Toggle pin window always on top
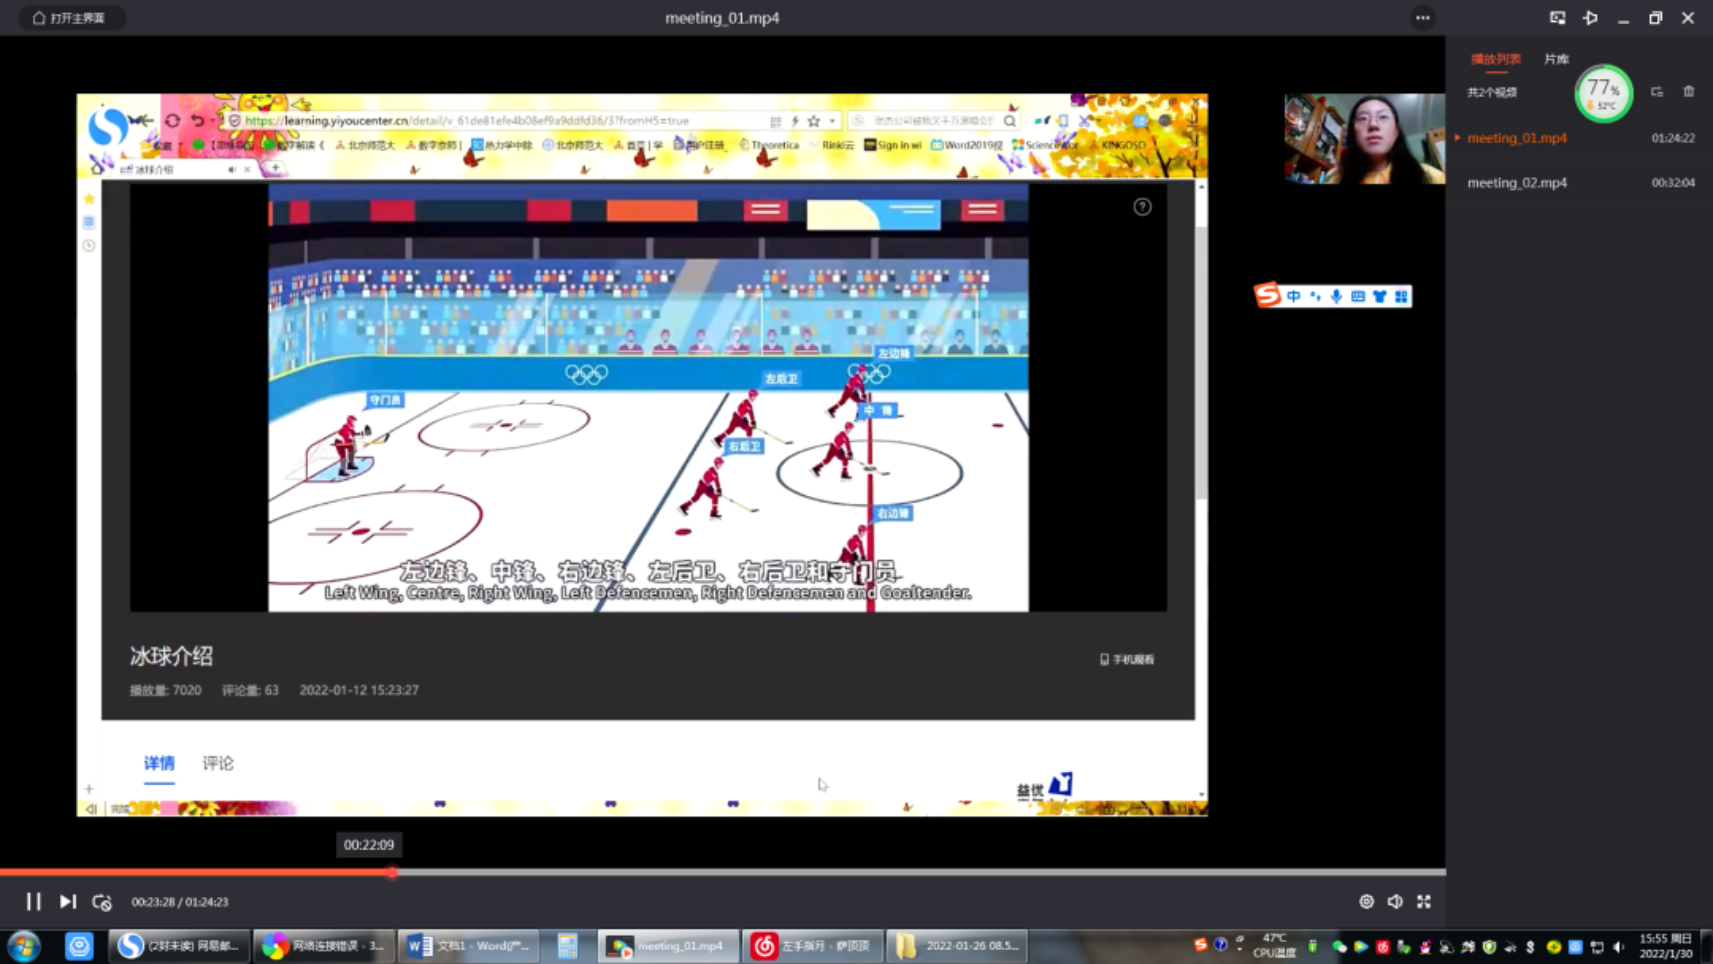 pos(1590,18)
